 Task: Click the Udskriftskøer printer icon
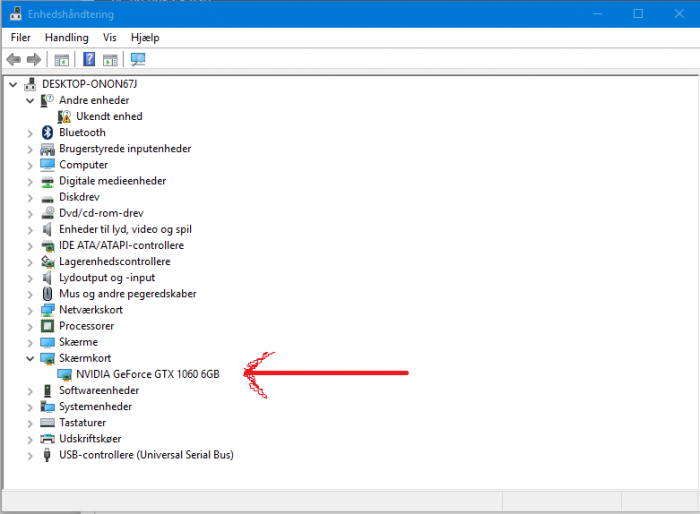47,439
